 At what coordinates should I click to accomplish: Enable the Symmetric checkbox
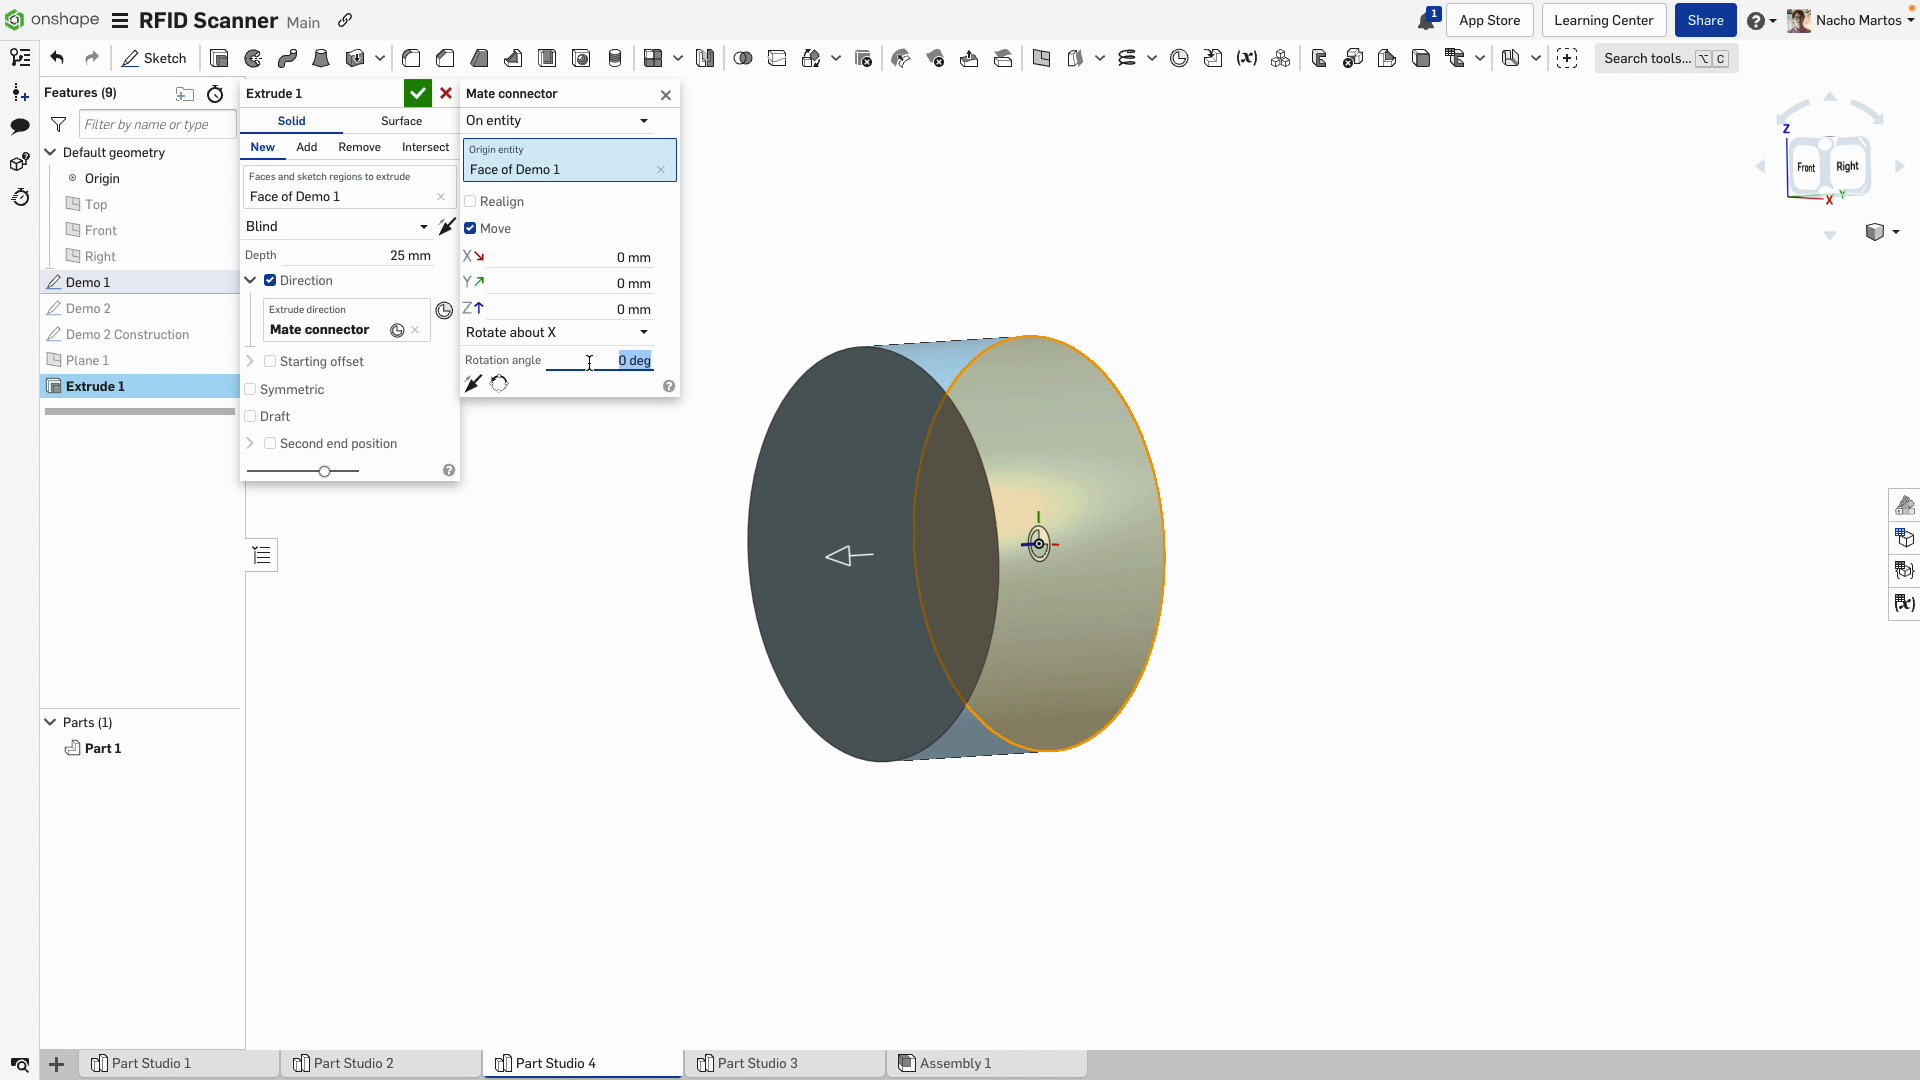point(251,390)
